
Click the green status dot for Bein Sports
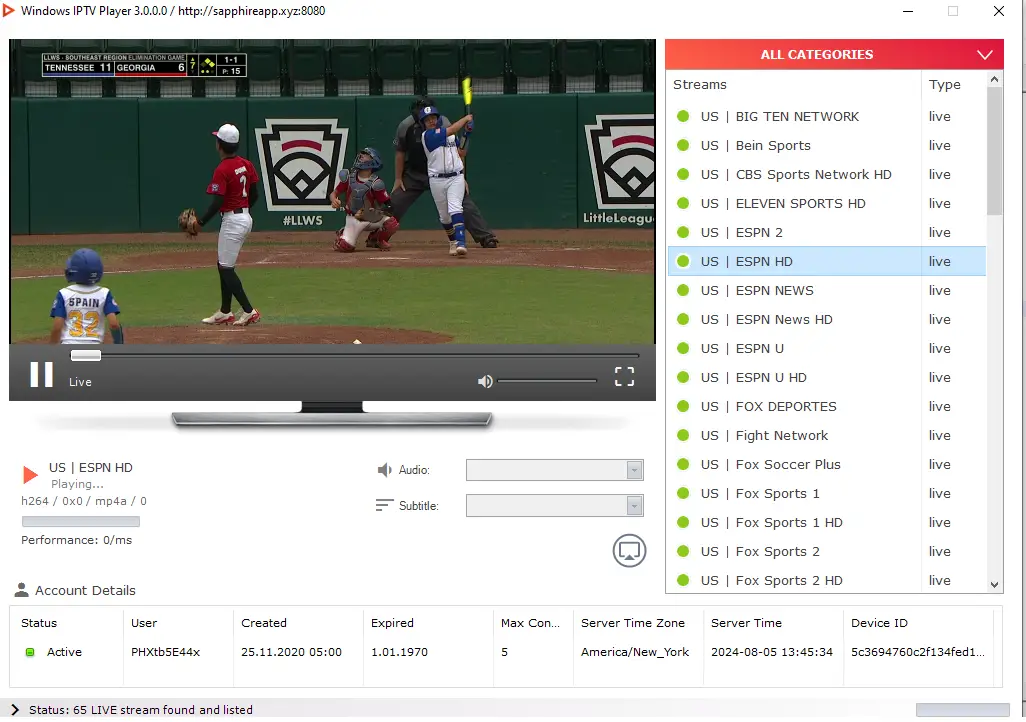click(x=683, y=145)
